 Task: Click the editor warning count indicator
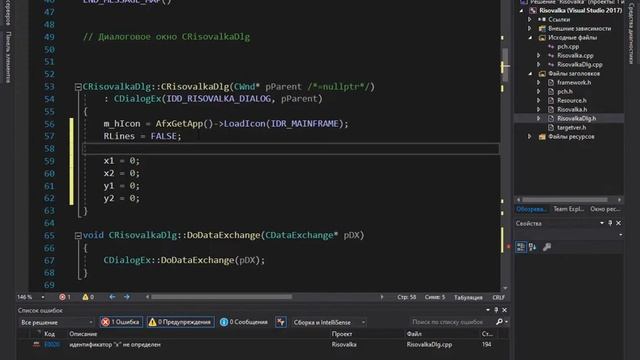[x=88, y=297]
